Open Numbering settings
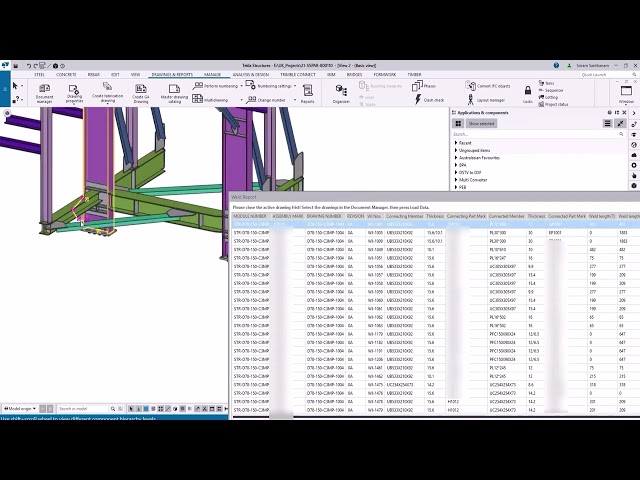This screenshot has width=640, height=480. [x=269, y=86]
